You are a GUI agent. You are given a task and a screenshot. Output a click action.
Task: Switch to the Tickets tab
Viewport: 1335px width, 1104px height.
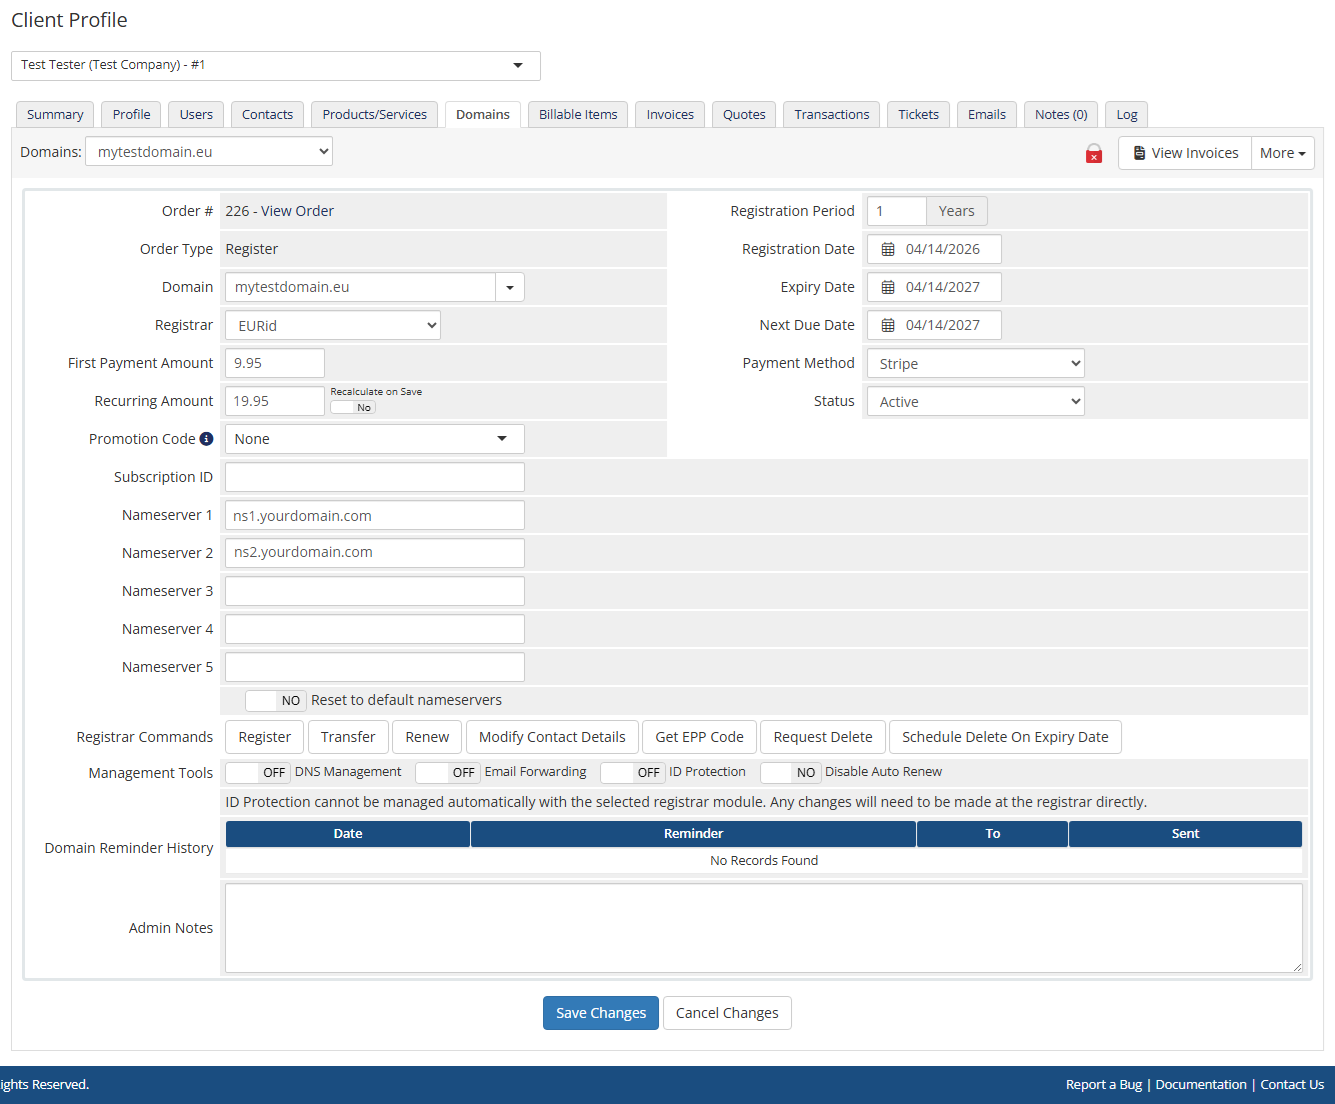tap(918, 115)
